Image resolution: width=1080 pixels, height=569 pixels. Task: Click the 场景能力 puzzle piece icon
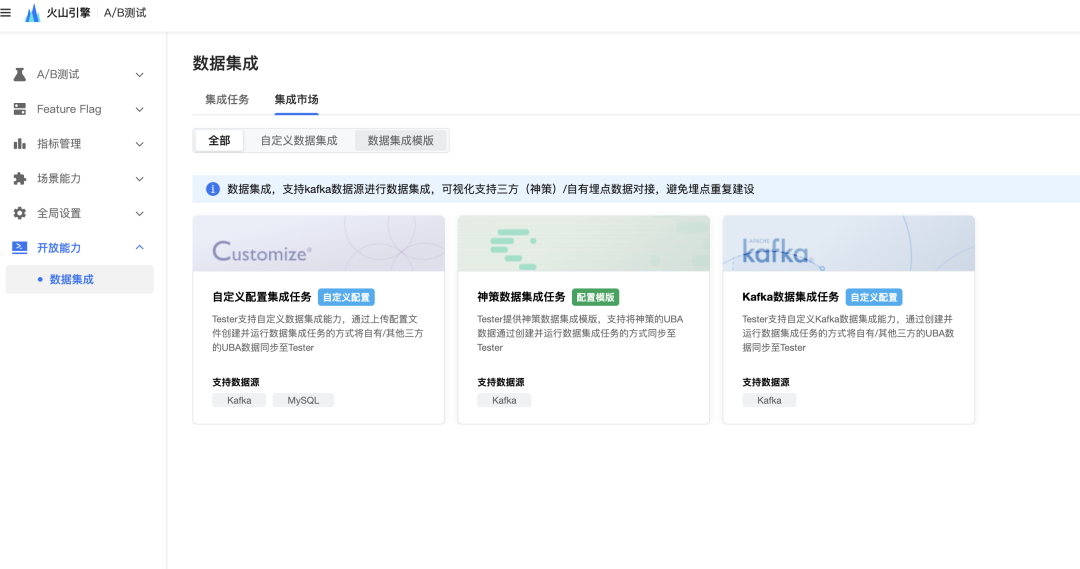tap(20, 178)
